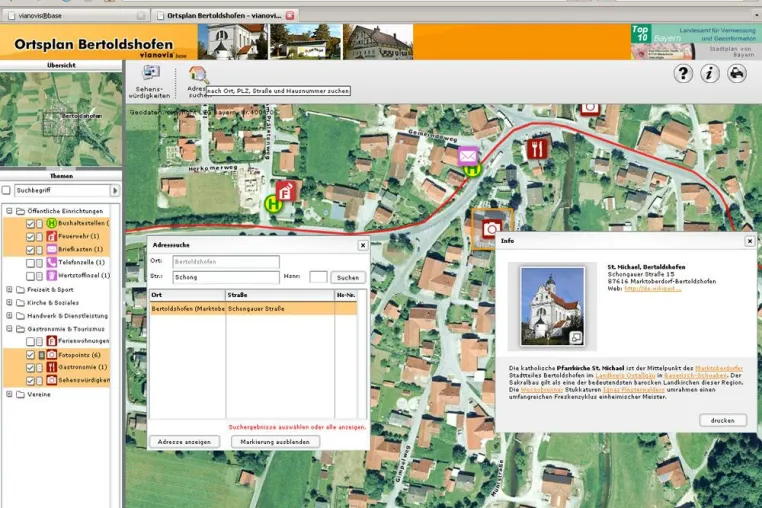Click the Hsnr. house number input field

click(x=318, y=277)
